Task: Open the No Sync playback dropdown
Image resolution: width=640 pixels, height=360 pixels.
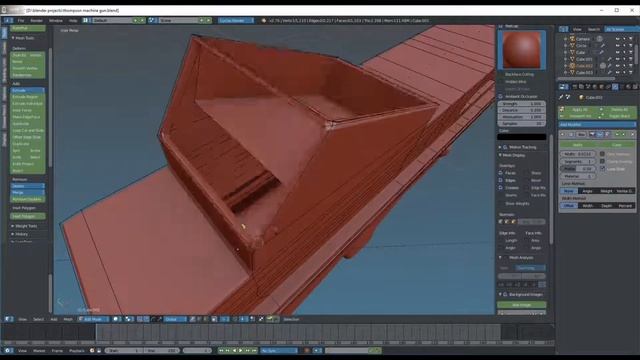Action: point(279,351)
